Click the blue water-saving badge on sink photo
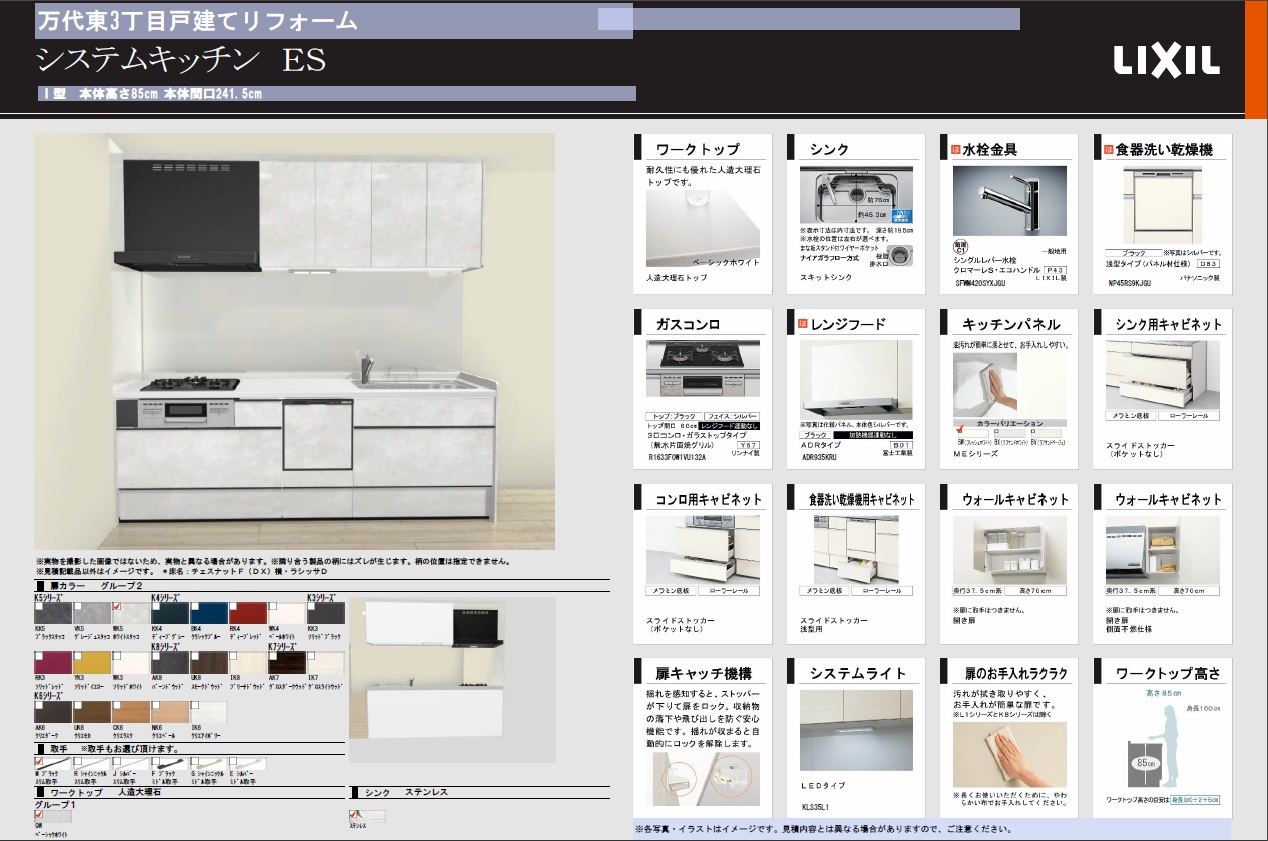This screenshot has width=1268, height=841. (903, 216)
